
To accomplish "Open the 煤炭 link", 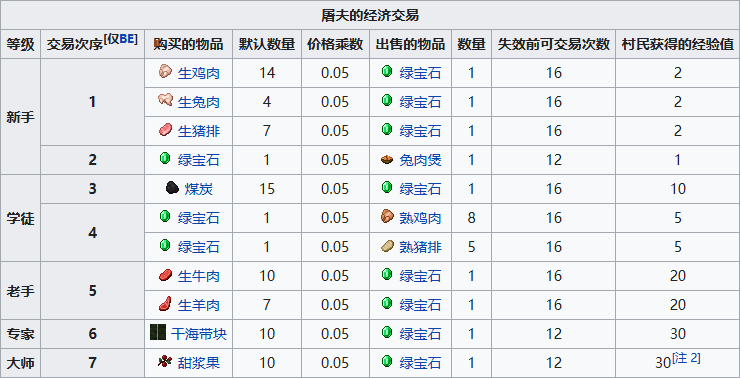I will (x=199, y=189).
